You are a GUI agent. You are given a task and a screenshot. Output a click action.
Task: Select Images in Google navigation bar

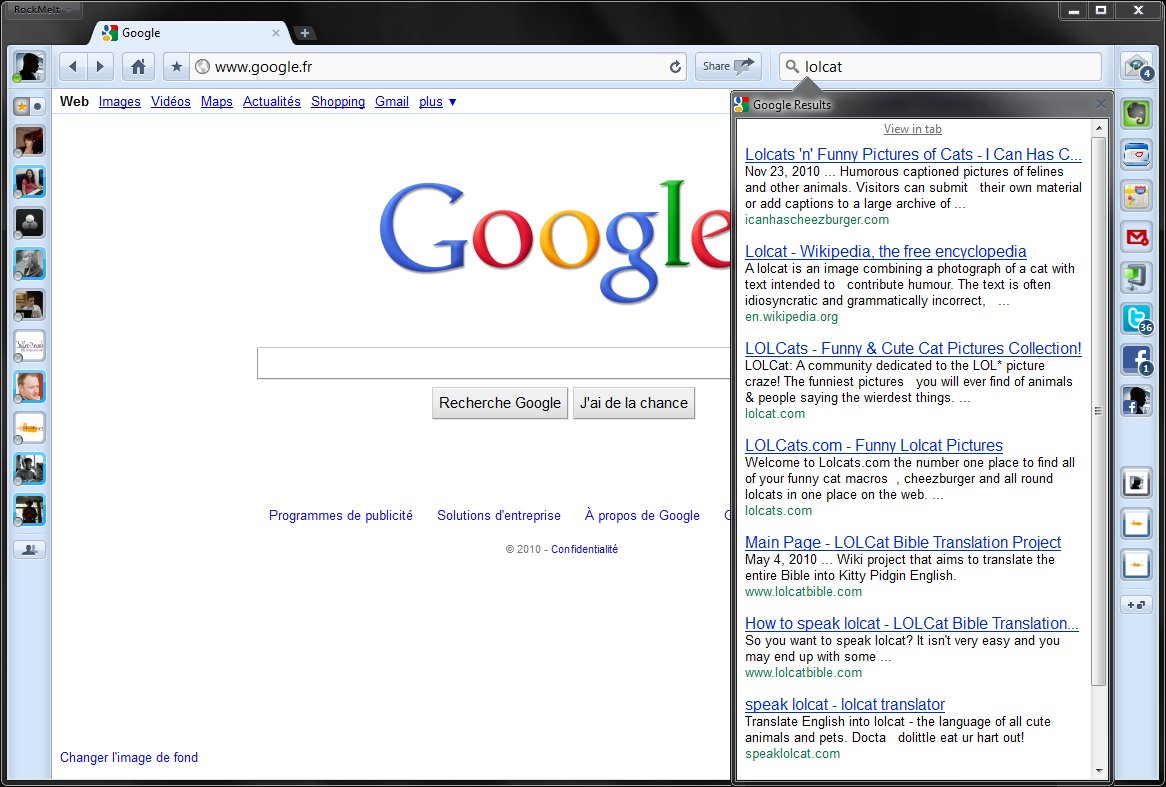pos(120,102)
